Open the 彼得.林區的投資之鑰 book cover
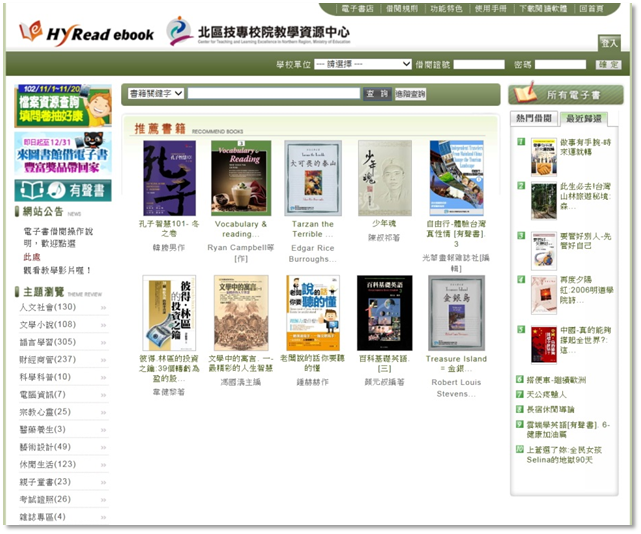641x534 pixels. pos(169,313)
